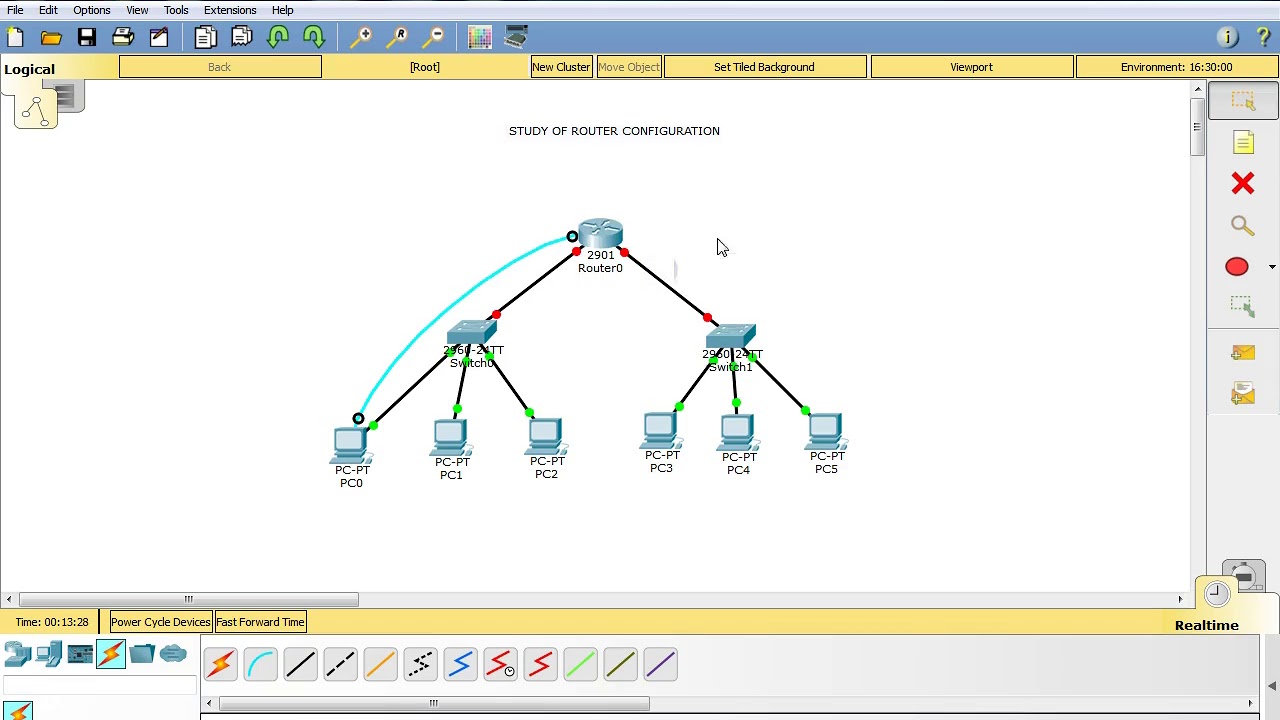
Task: Open drawing shape dropdown arrow
Action: [1272, 267]
